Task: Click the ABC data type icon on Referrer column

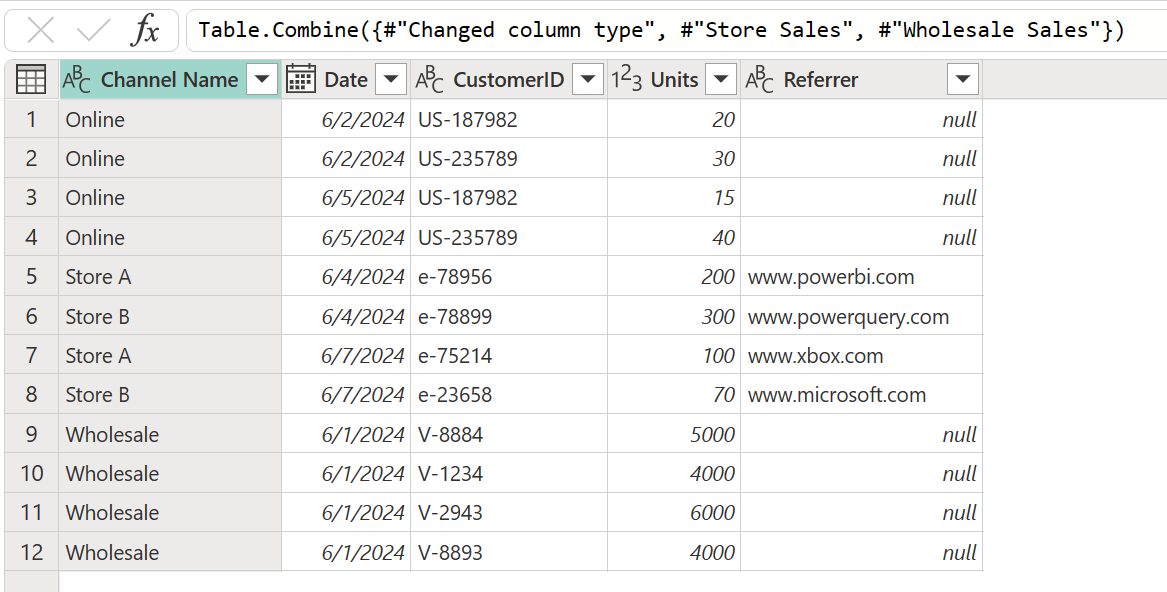Action: click(759, 79)
